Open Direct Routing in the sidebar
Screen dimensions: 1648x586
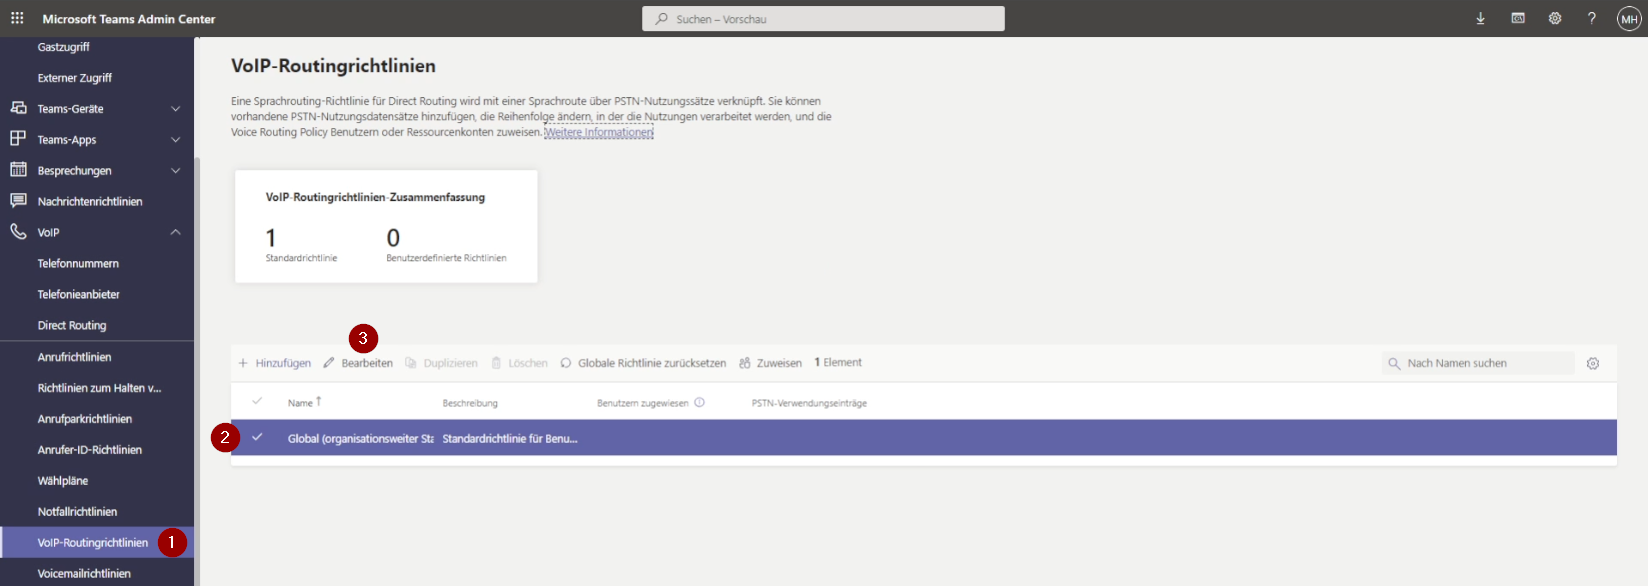pyautogui.click(x=72, y=326)
